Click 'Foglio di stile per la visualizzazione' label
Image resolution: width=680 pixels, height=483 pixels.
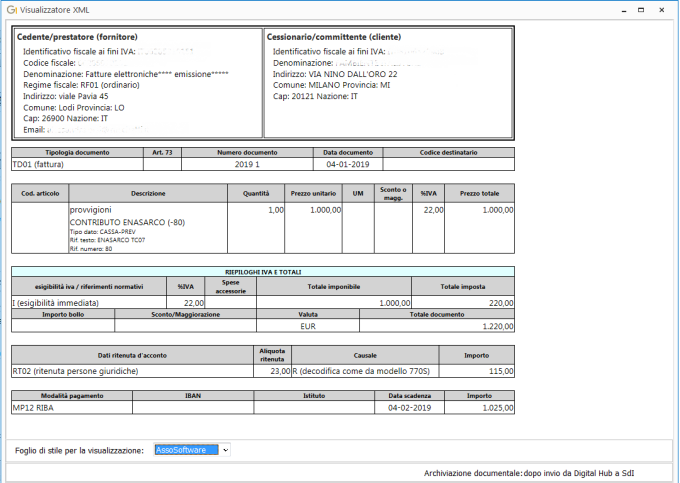79,450
